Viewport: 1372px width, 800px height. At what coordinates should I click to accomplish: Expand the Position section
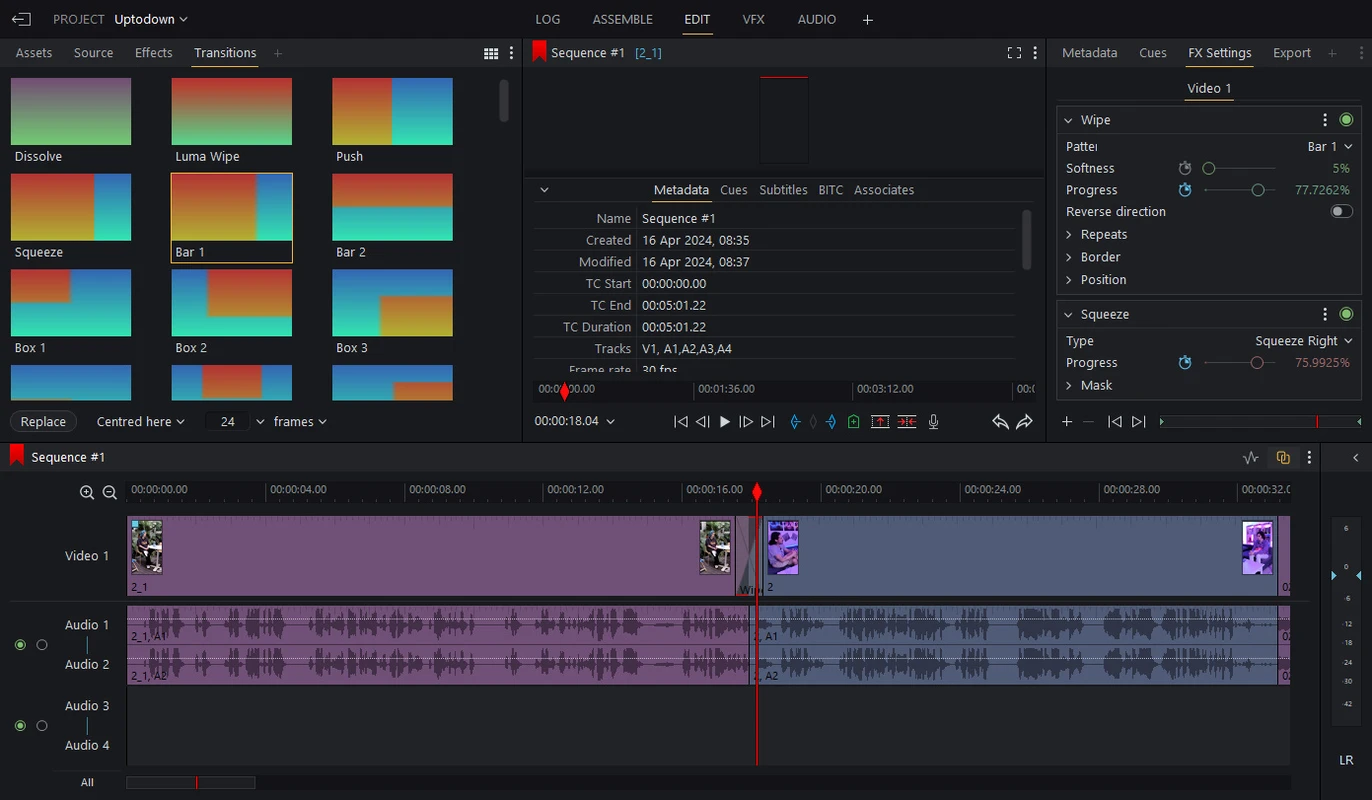click(x=1096, y=280)
